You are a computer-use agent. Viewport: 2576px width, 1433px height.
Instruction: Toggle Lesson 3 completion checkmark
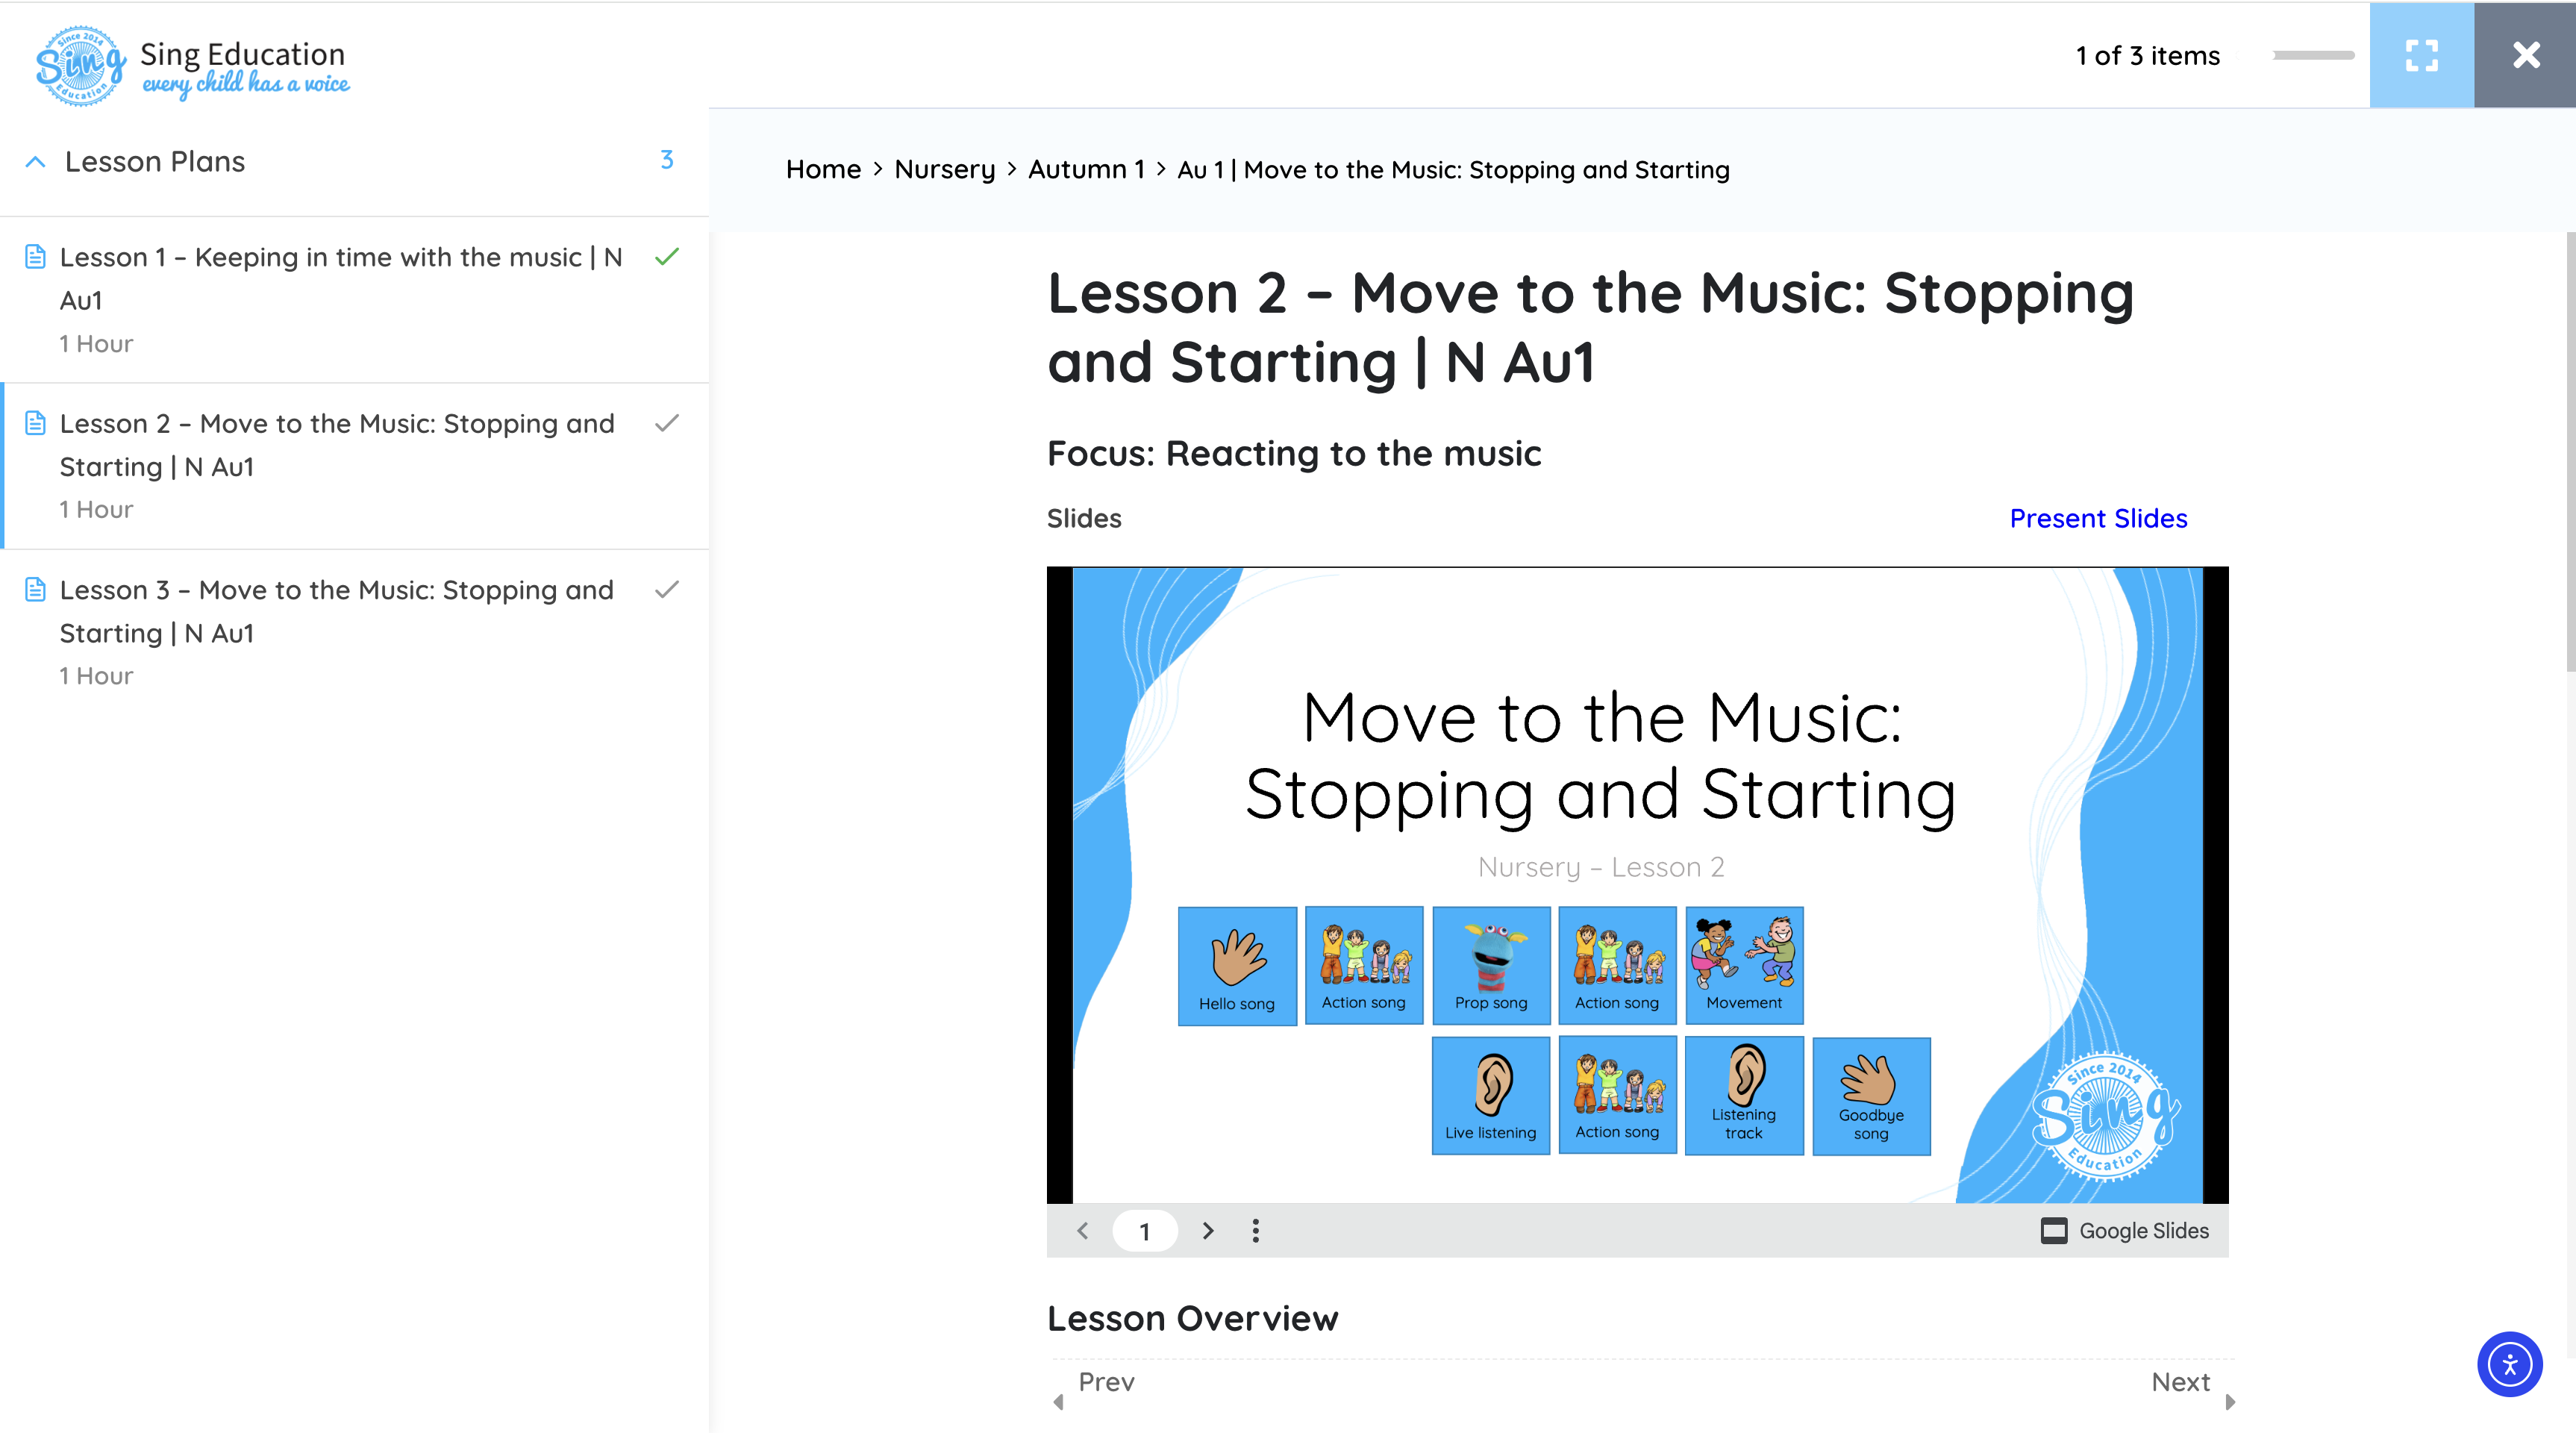point(667,590)
